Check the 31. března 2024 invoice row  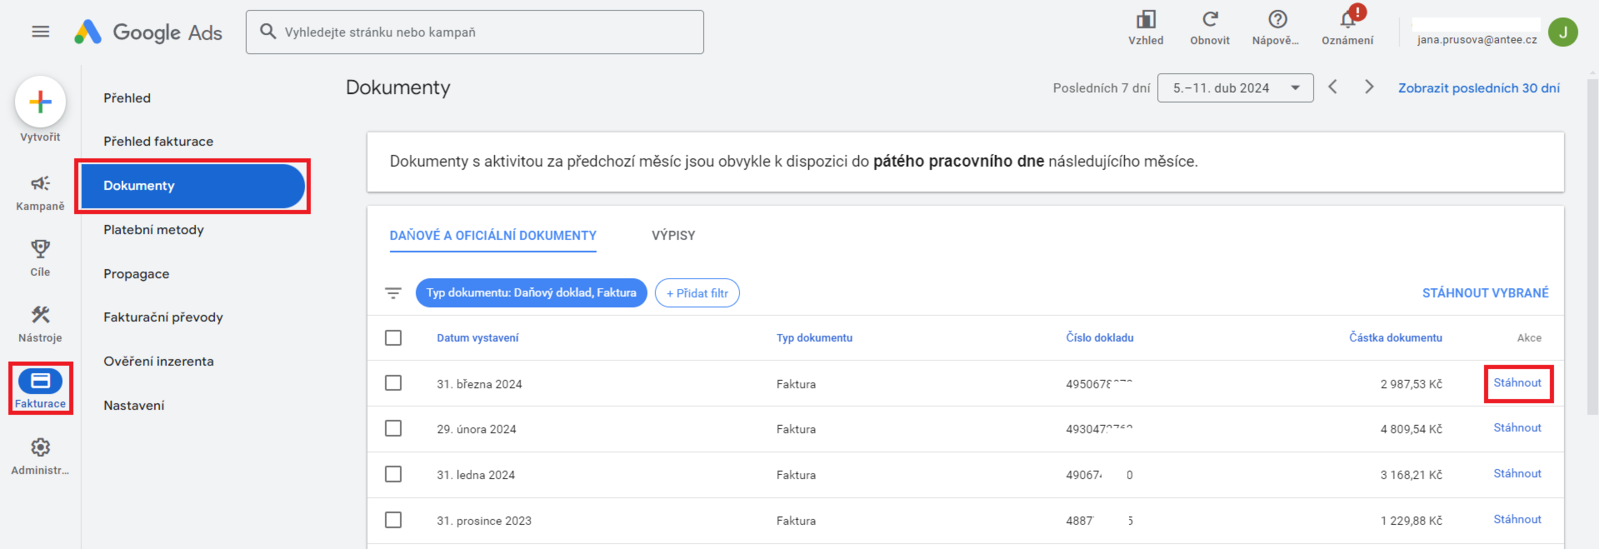point(393,383)
